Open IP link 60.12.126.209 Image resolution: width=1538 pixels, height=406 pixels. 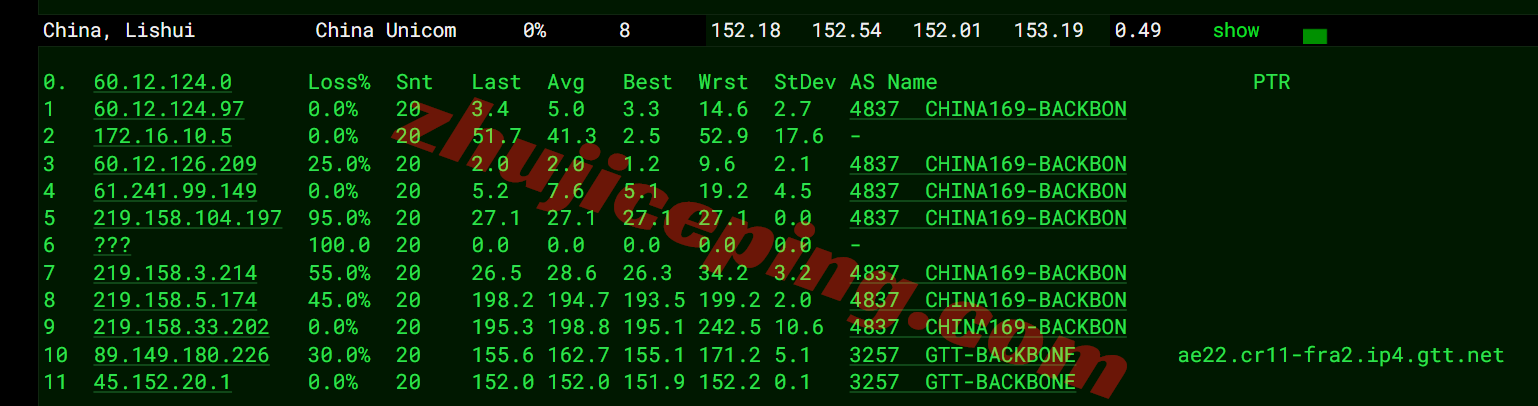(x=175, y=164)
